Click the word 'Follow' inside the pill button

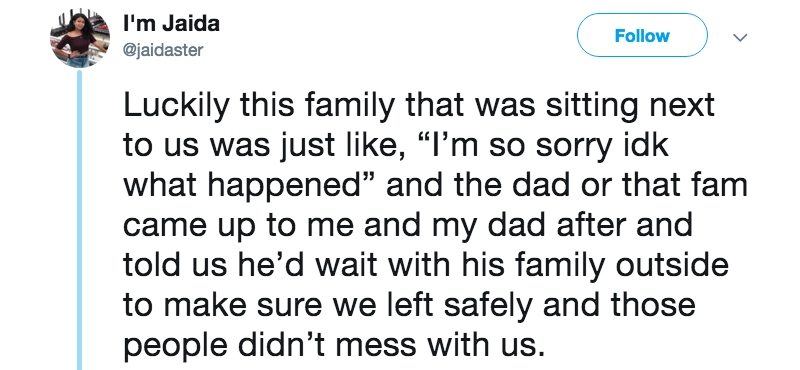pyautogui.click(x=642, y=36)
